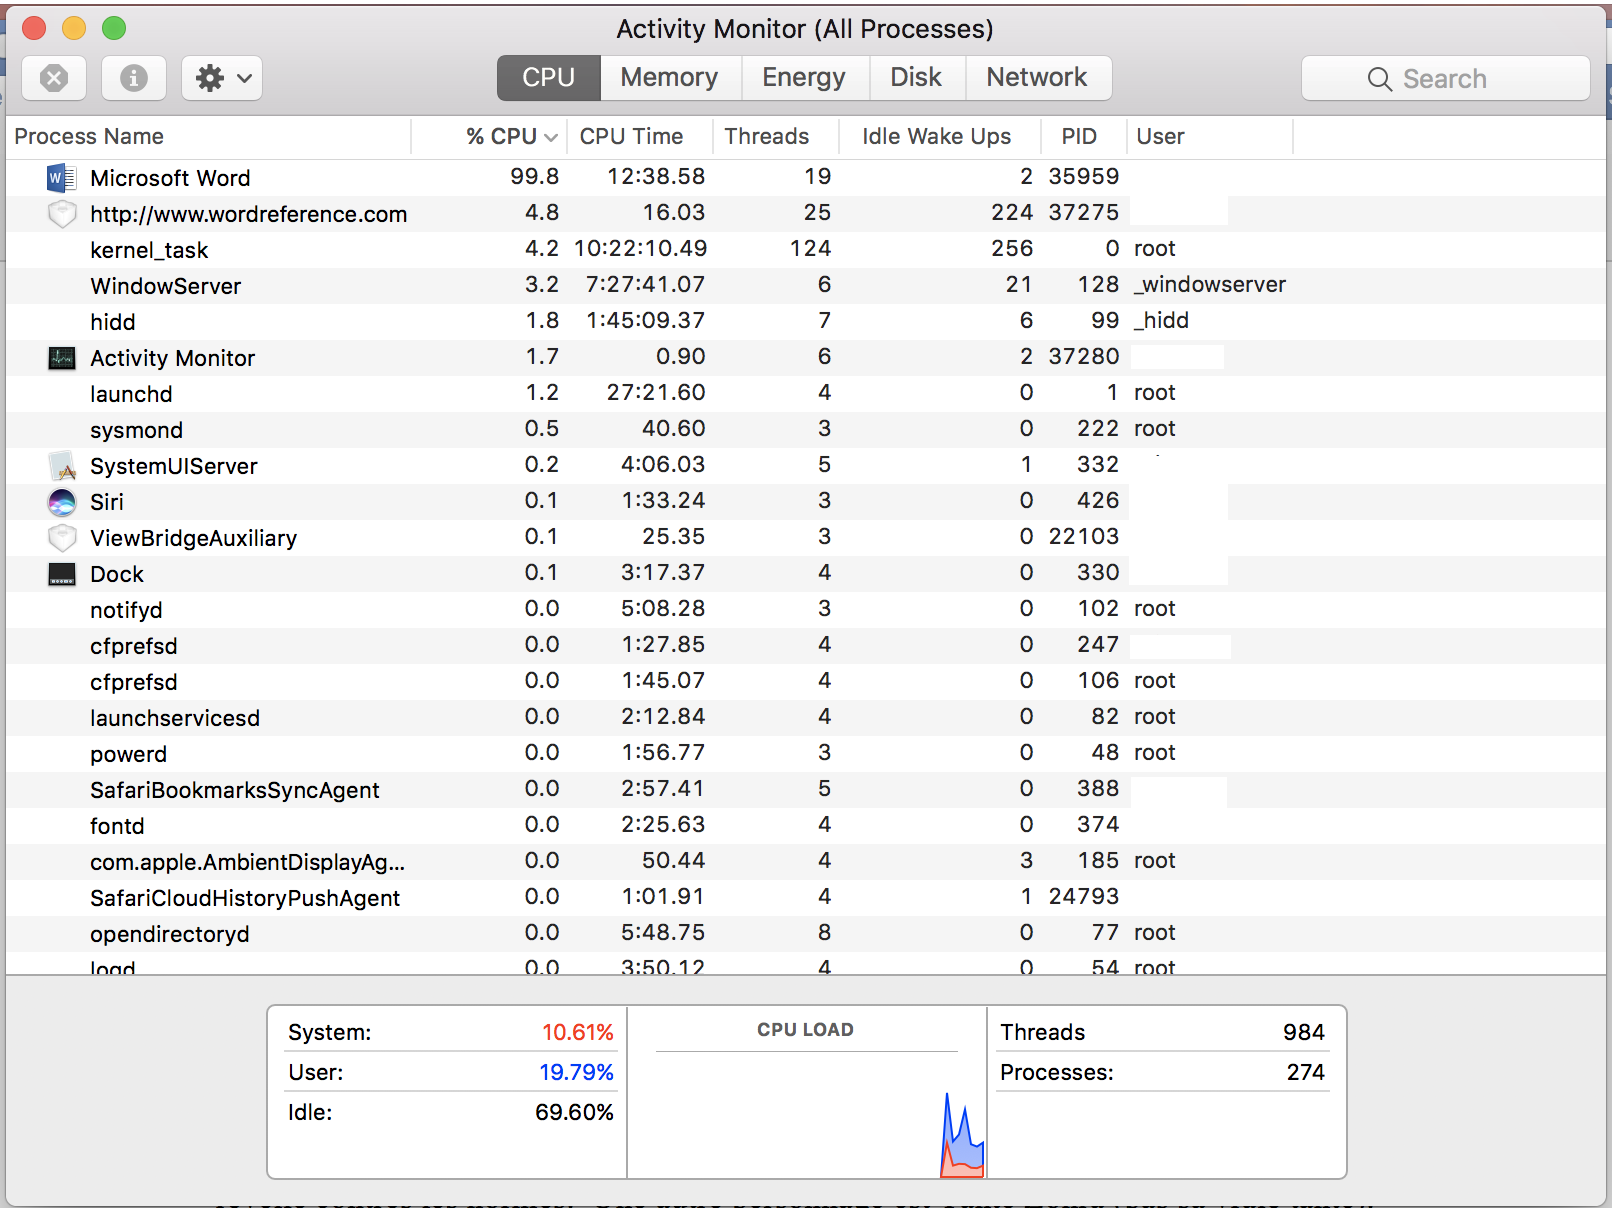
Task: Click CPU time 10:22:10.49 for kernel_task
Action: [640, 249]
